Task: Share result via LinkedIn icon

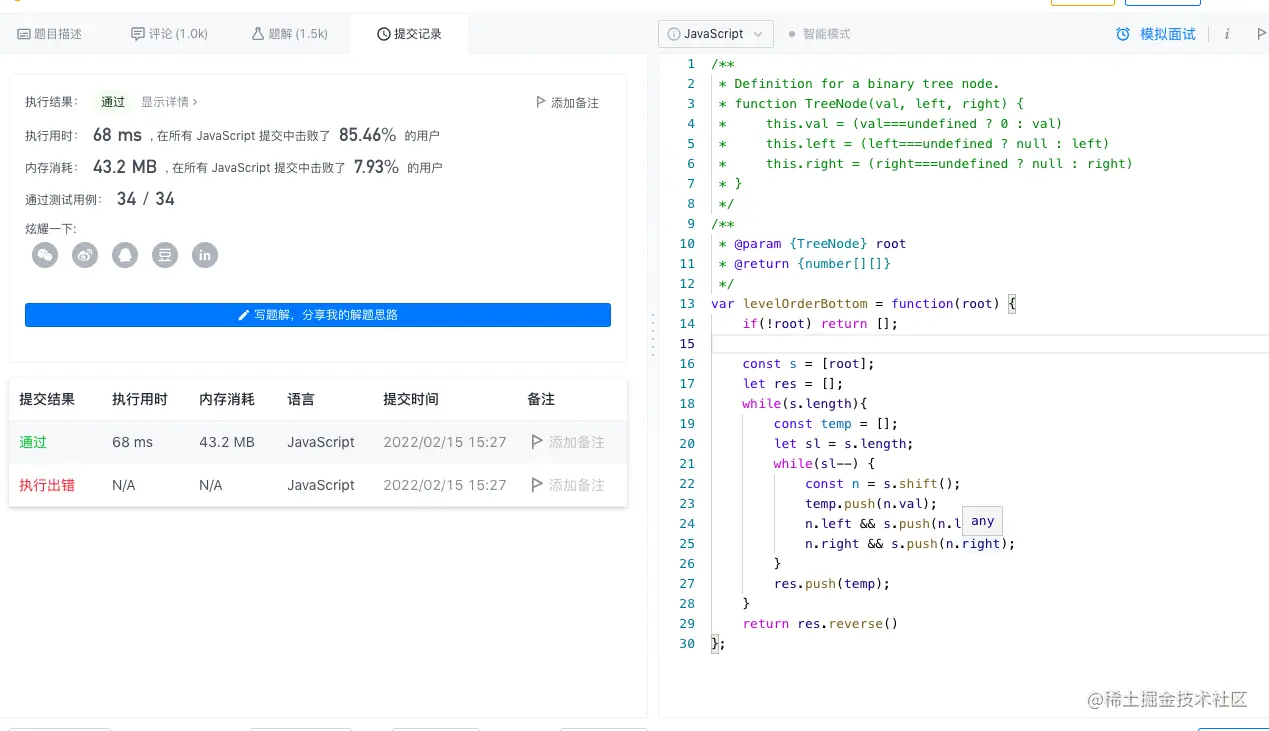Action: pos(205,255)
